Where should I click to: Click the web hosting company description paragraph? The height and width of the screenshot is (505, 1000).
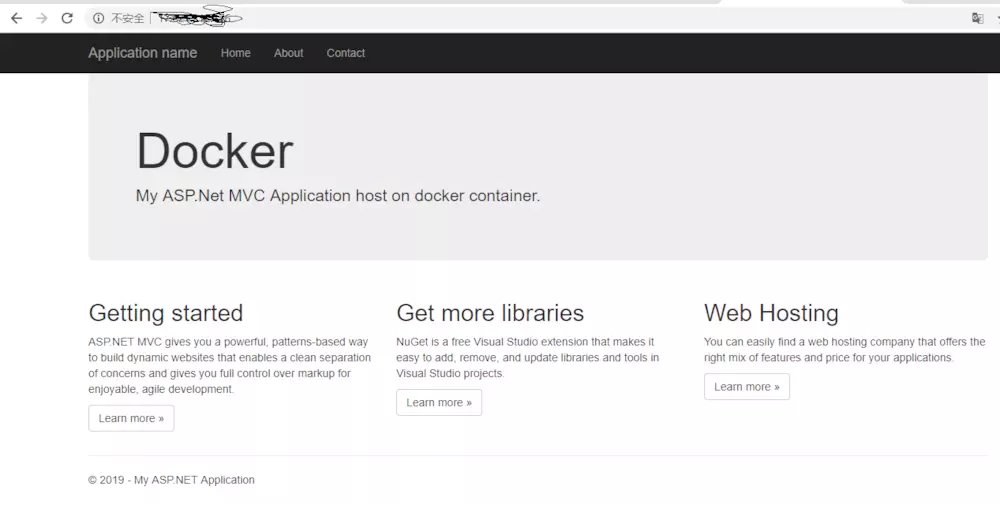[x=844, y=349]
